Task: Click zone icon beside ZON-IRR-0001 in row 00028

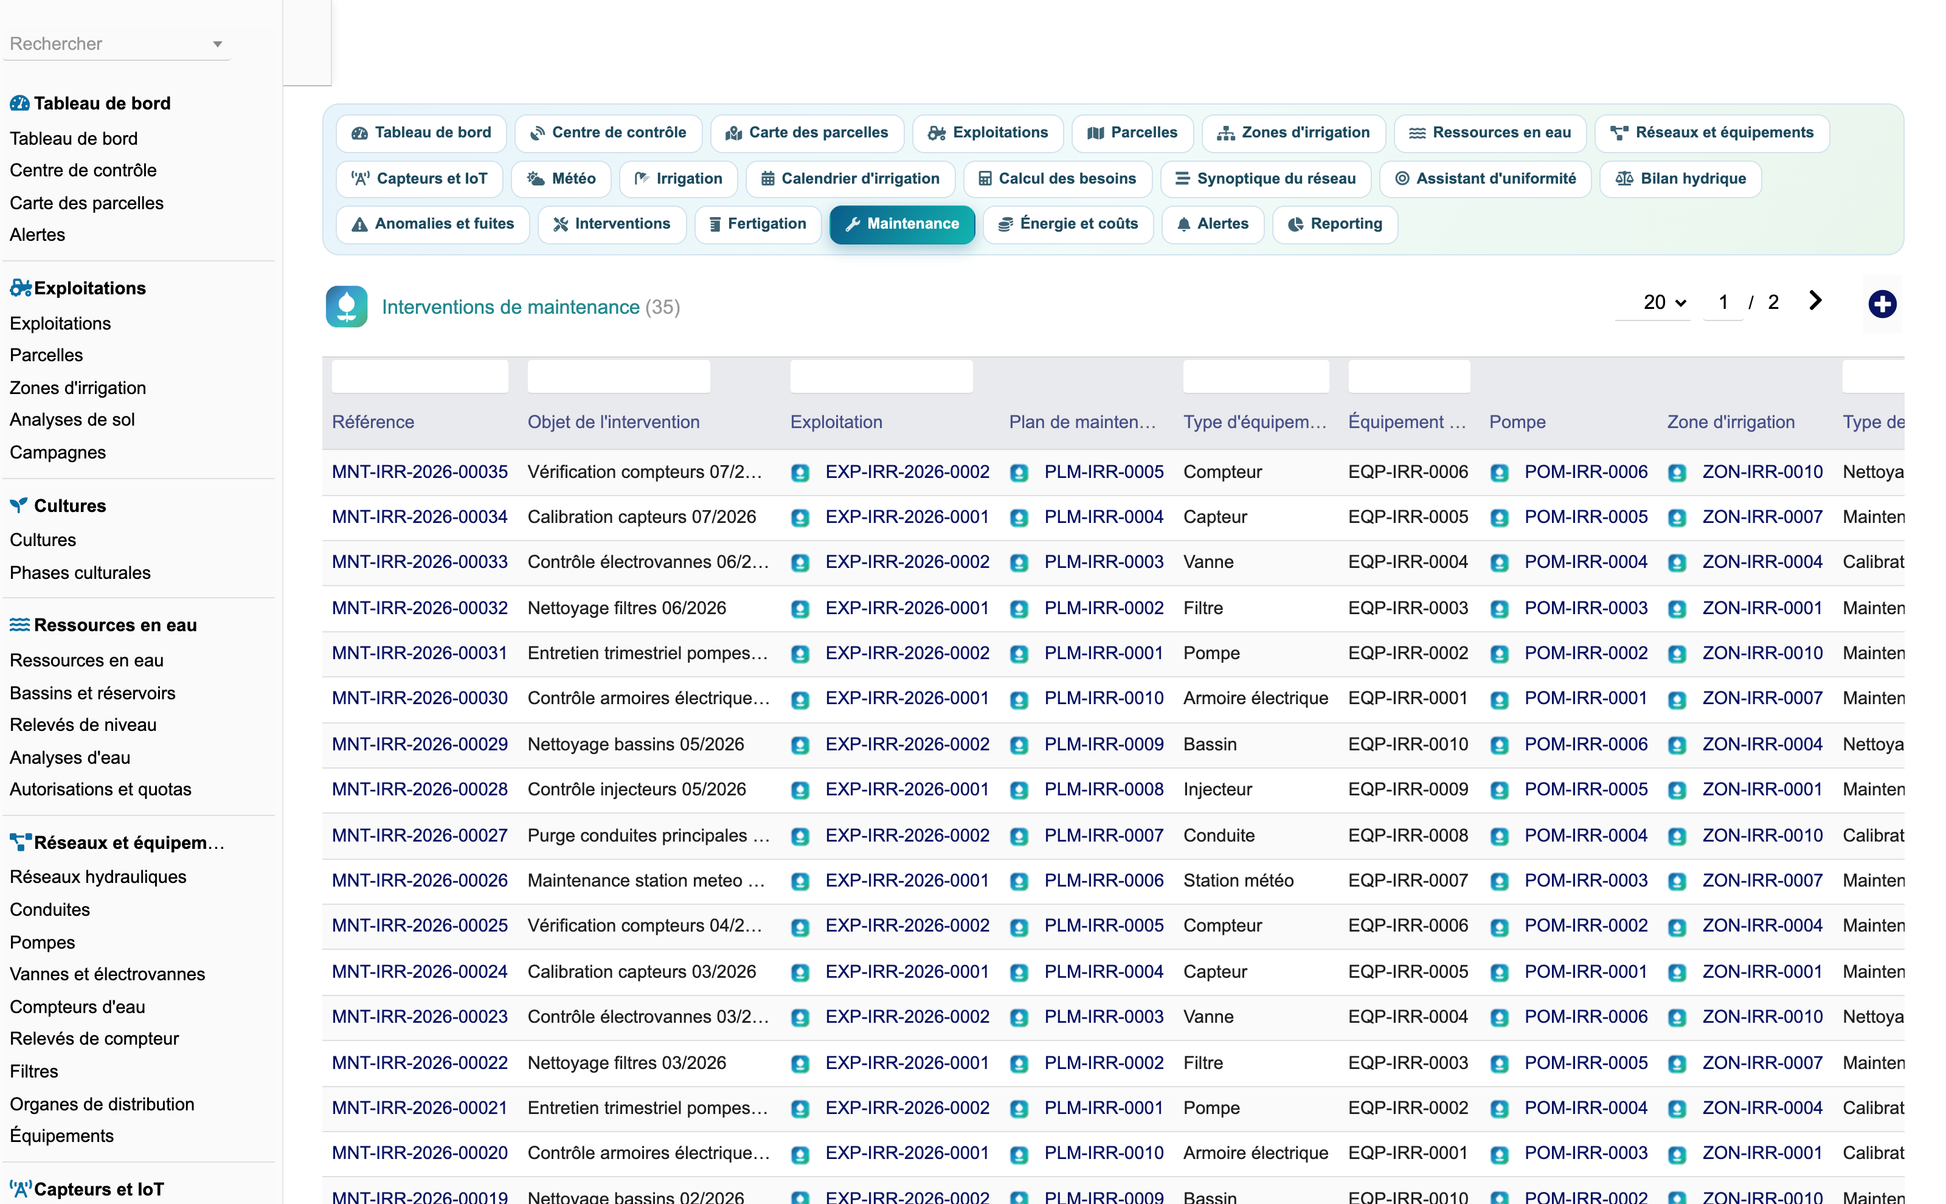Action: (x=1677, y=790)
